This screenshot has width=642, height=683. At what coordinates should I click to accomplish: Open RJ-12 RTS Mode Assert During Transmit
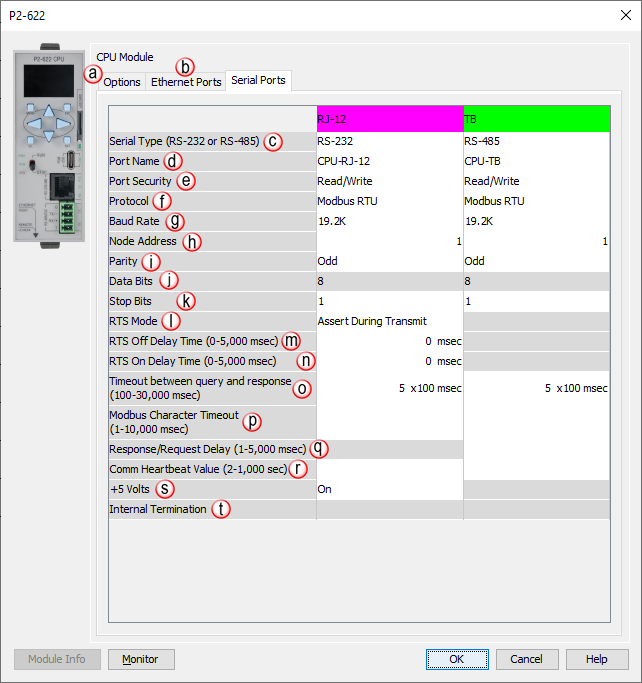pyautogui.click(x=389, y=322)
